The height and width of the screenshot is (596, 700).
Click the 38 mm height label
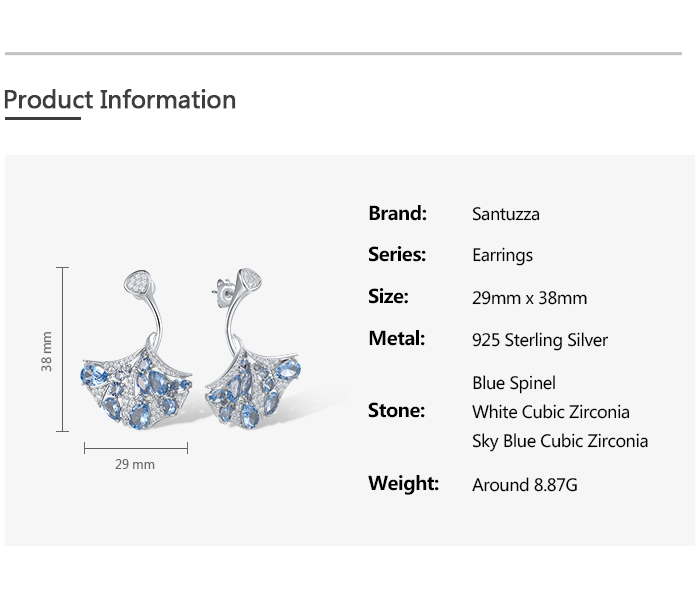point(46,352)
